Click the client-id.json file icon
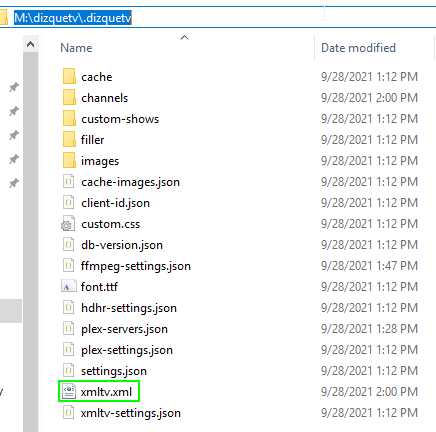The width and height of the screenshot is (436, 432). coord(68,203)
